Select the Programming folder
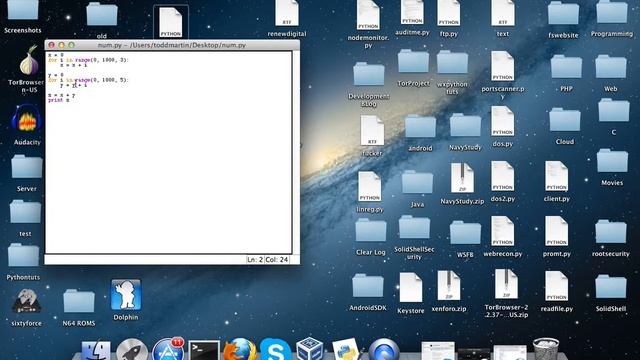The image size is (640, 360). pos(612,12)
